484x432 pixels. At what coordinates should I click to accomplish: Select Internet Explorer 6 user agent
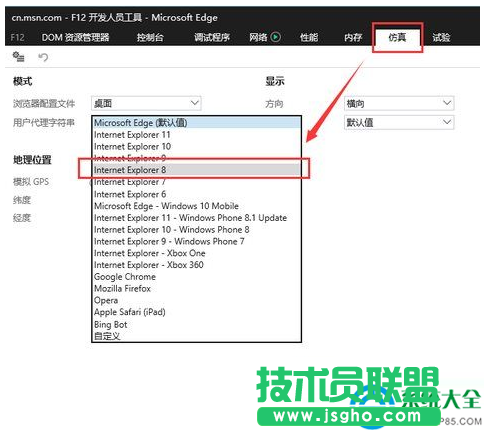coord(197,194)
